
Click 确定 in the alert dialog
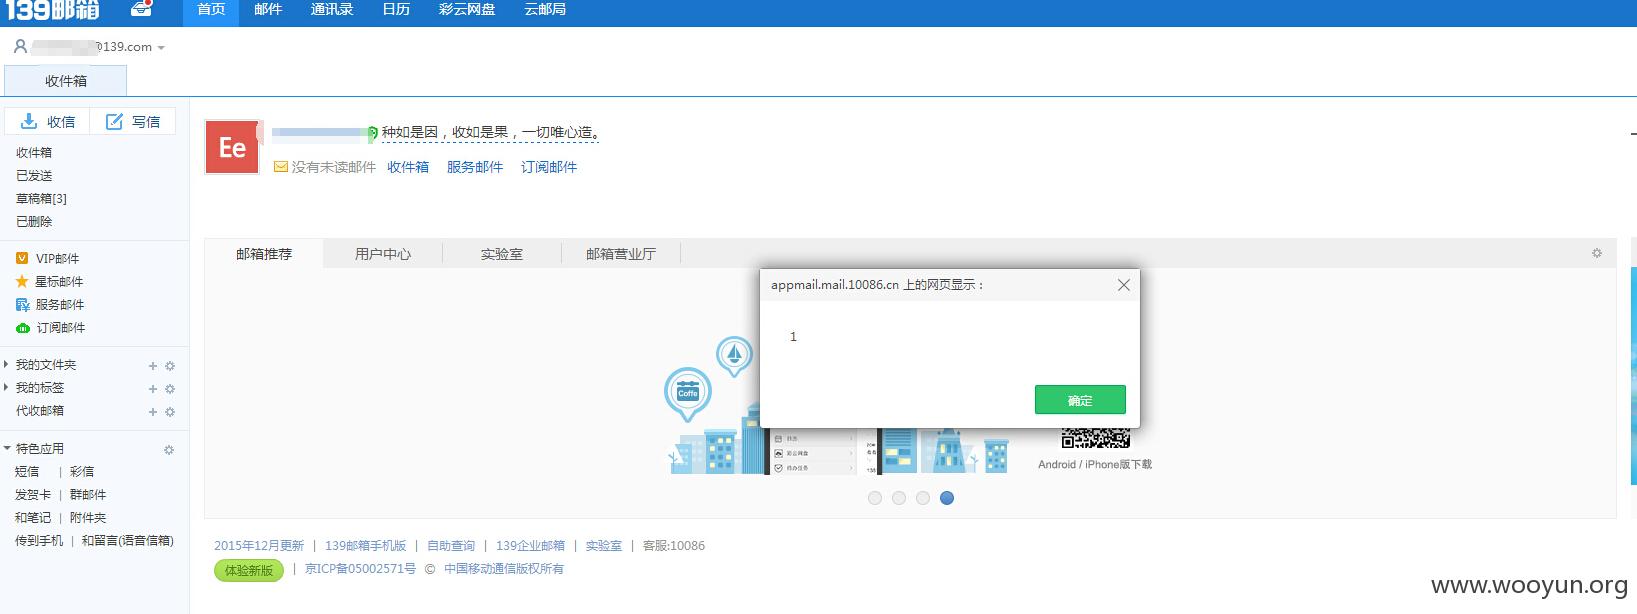coord(1080,400)
